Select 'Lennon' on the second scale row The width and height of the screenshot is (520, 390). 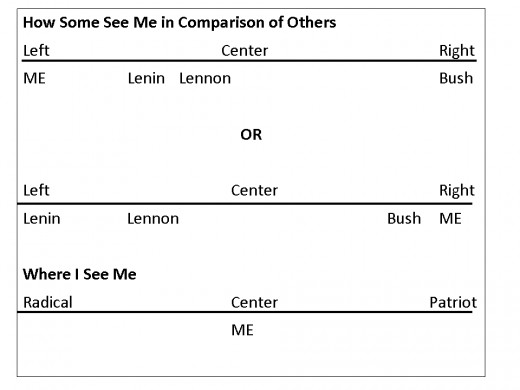point(153,219)
